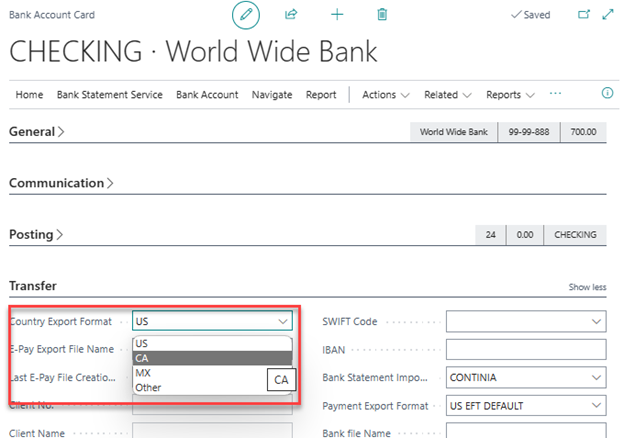Click the trash delete icon
The height and width of the screenshot is (438, 624).
pyautogui.click(x=382, y=15)
